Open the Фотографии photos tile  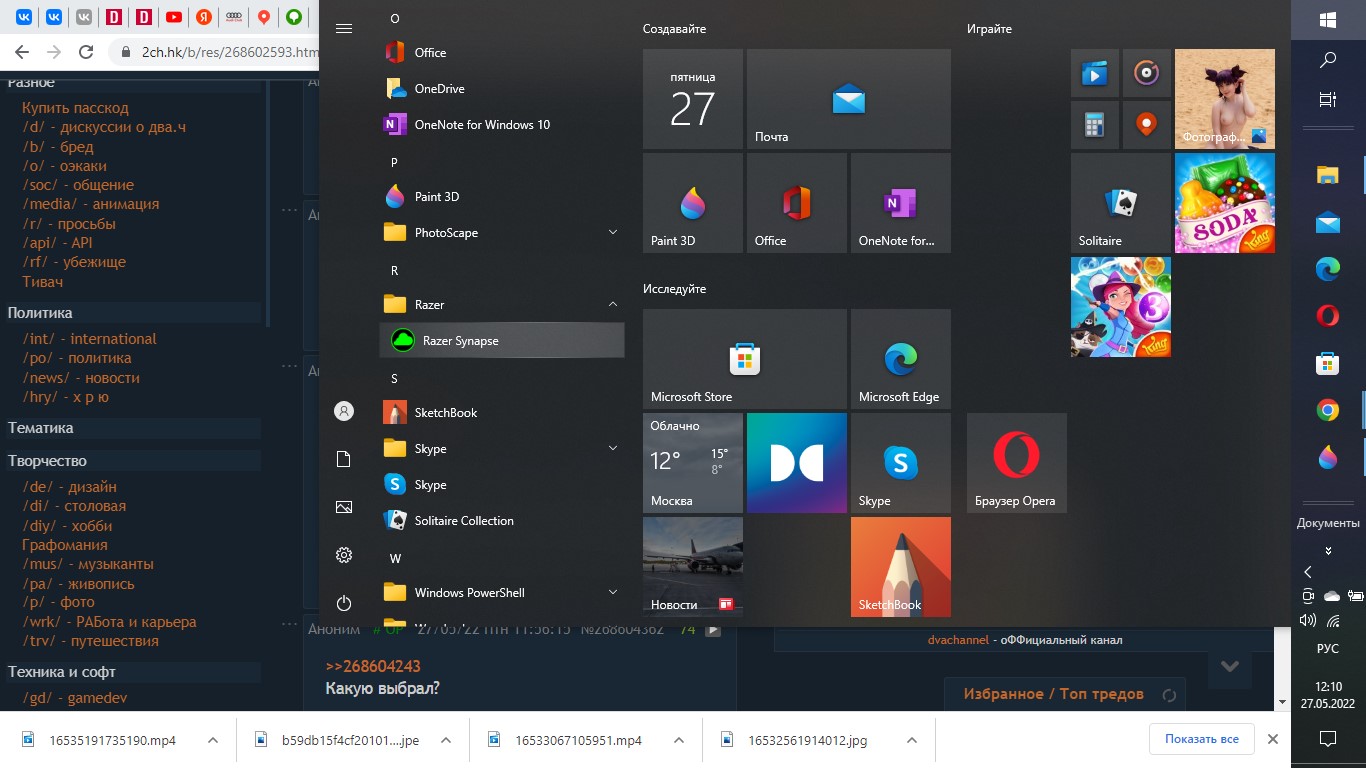pos(1225,99)
